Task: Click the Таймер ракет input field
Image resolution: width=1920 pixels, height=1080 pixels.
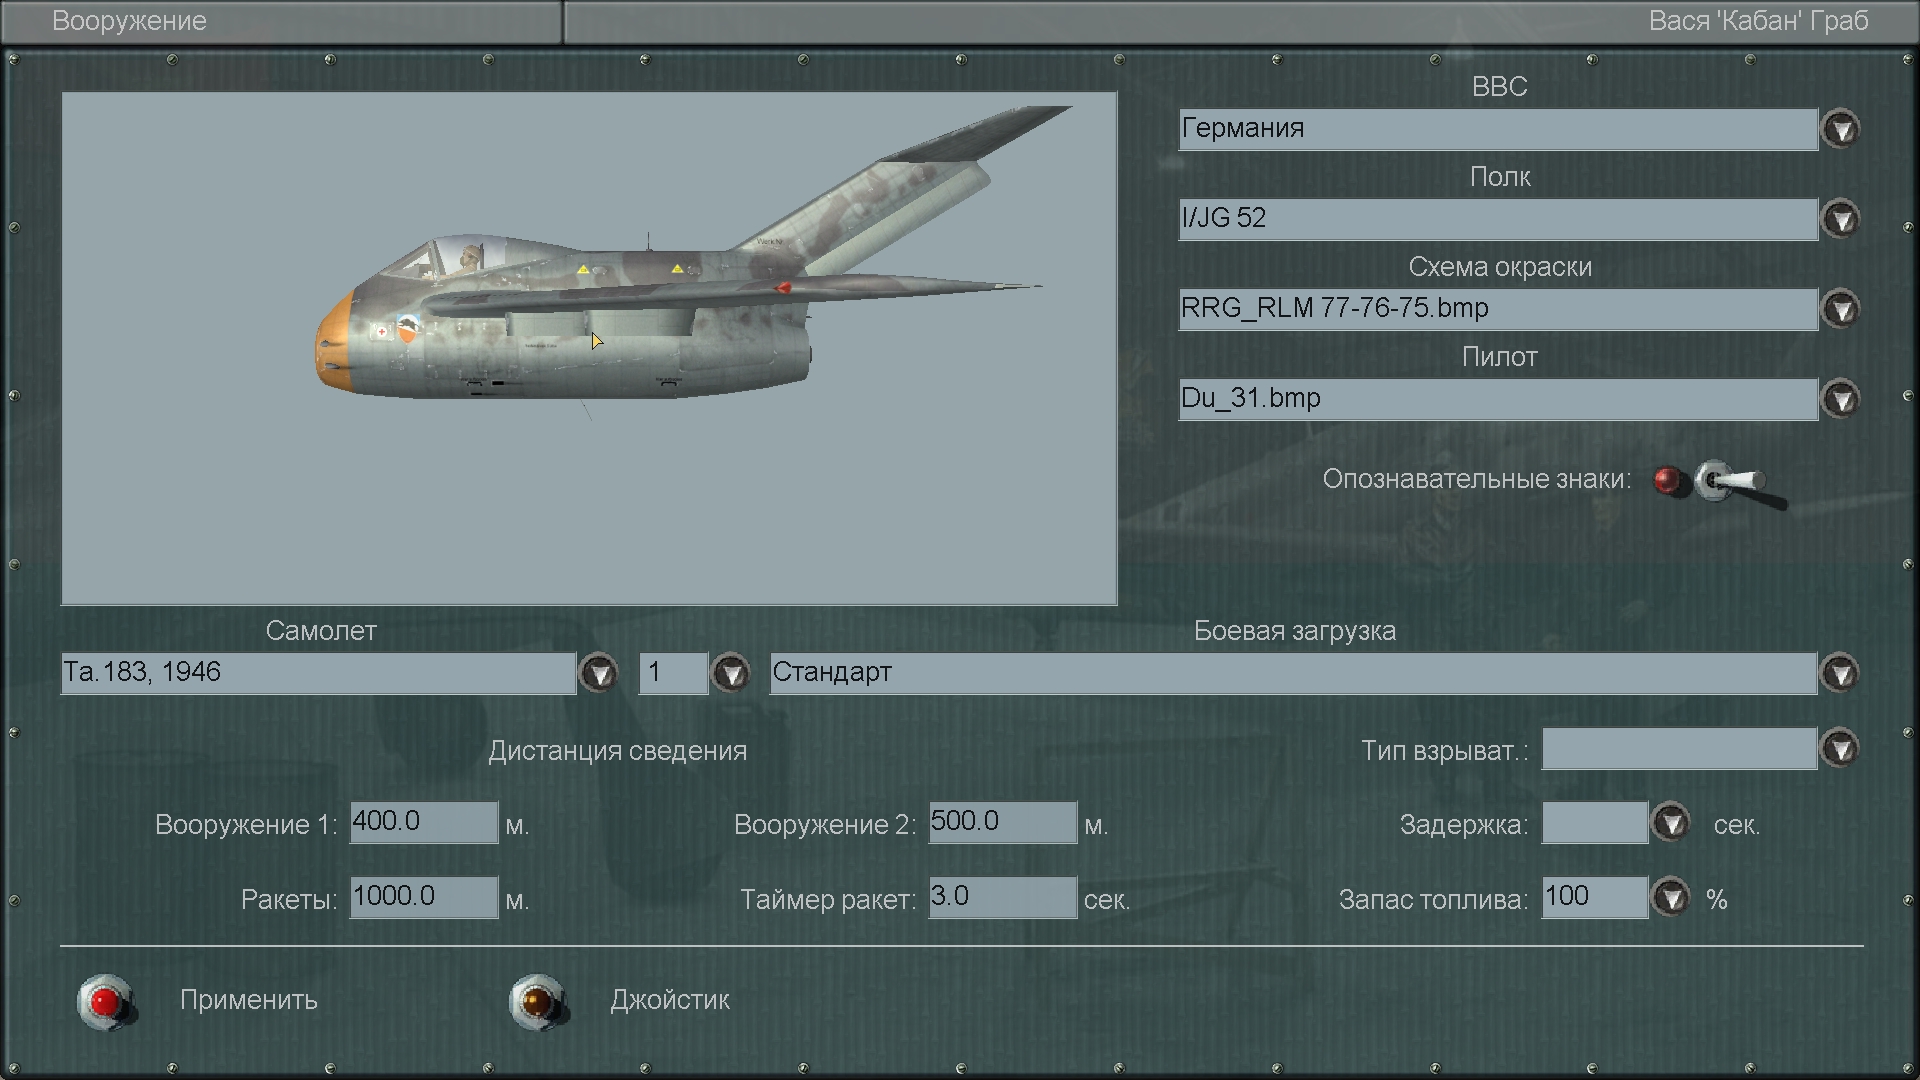Action: (x=1002, y=897)
